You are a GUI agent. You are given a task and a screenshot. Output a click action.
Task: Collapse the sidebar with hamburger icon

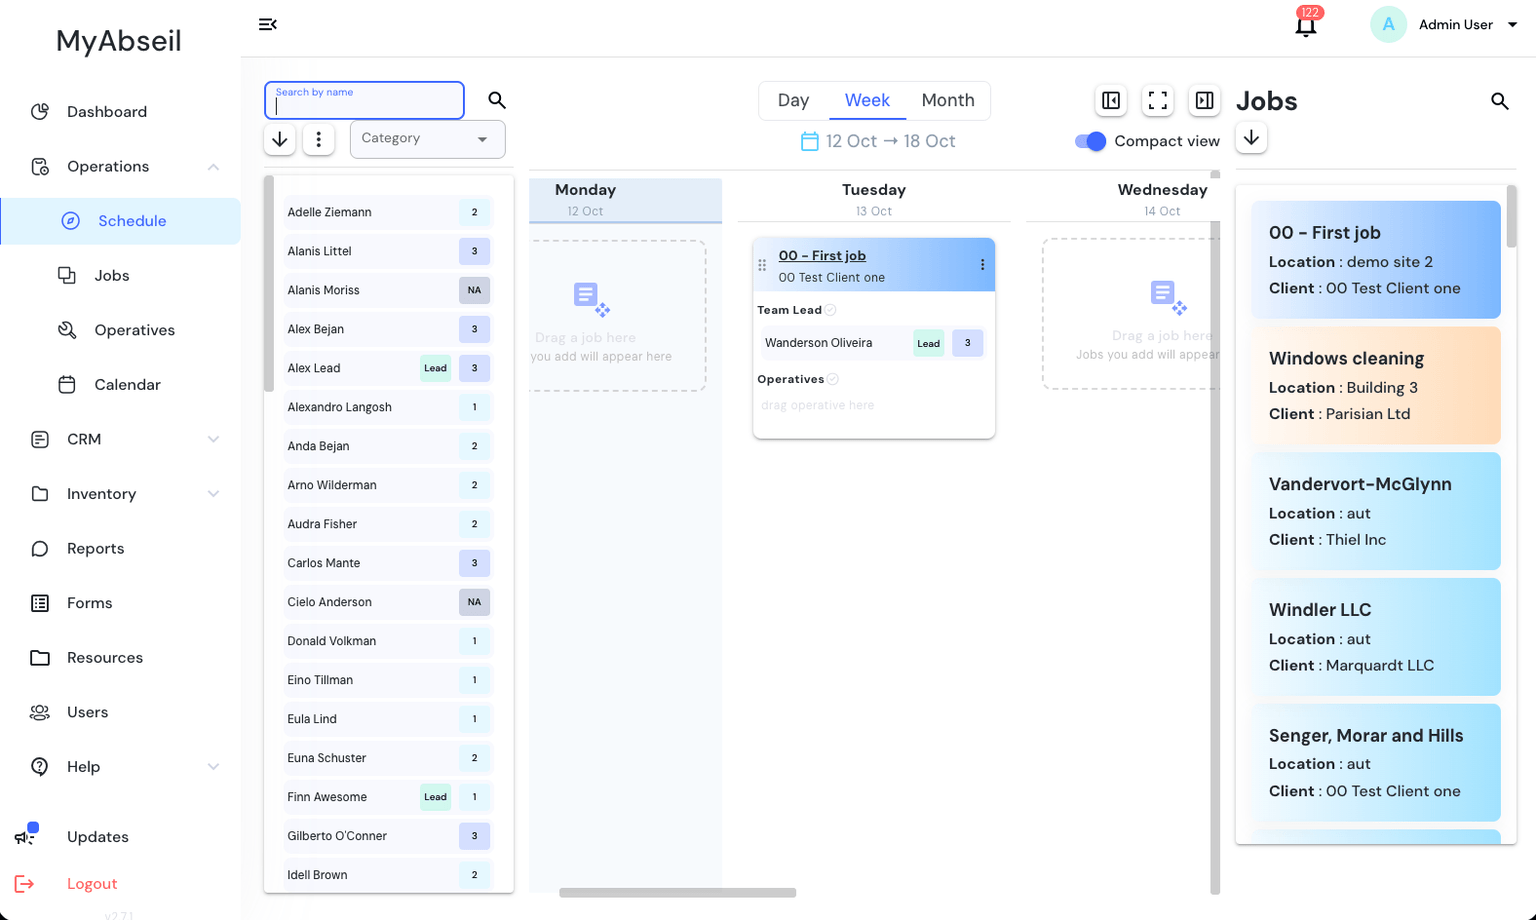pos(268,24)
